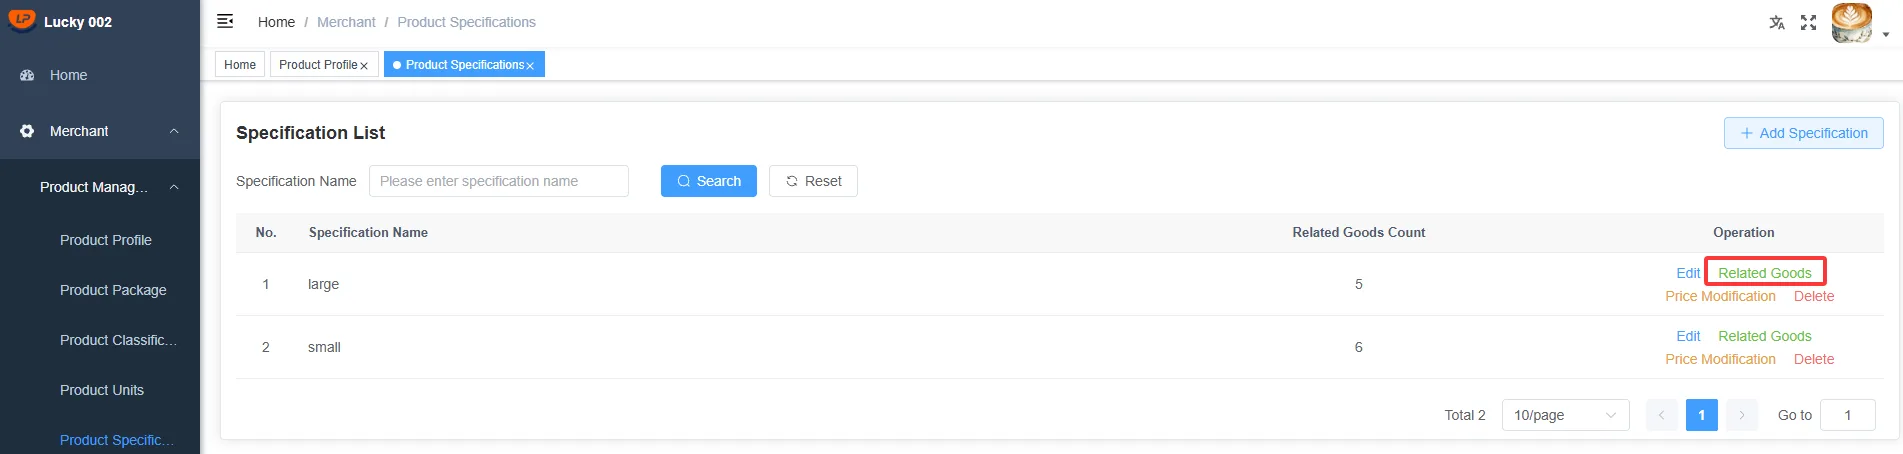Collapse sidebar with the hamburger icon
The height and width of the screenshot is (454, 1903).
click(225, 21)
